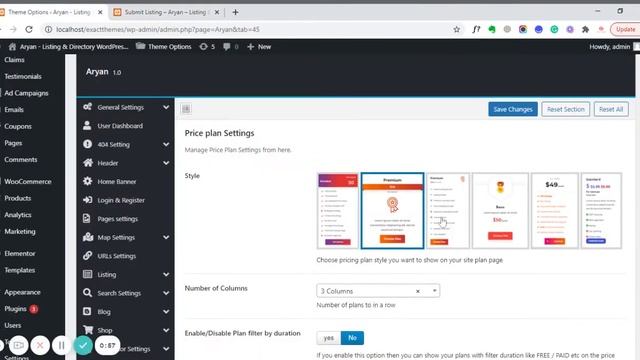Expand Map Settings chevron
The height and width of the screenshot is (360, 640).
click(166, 237)
